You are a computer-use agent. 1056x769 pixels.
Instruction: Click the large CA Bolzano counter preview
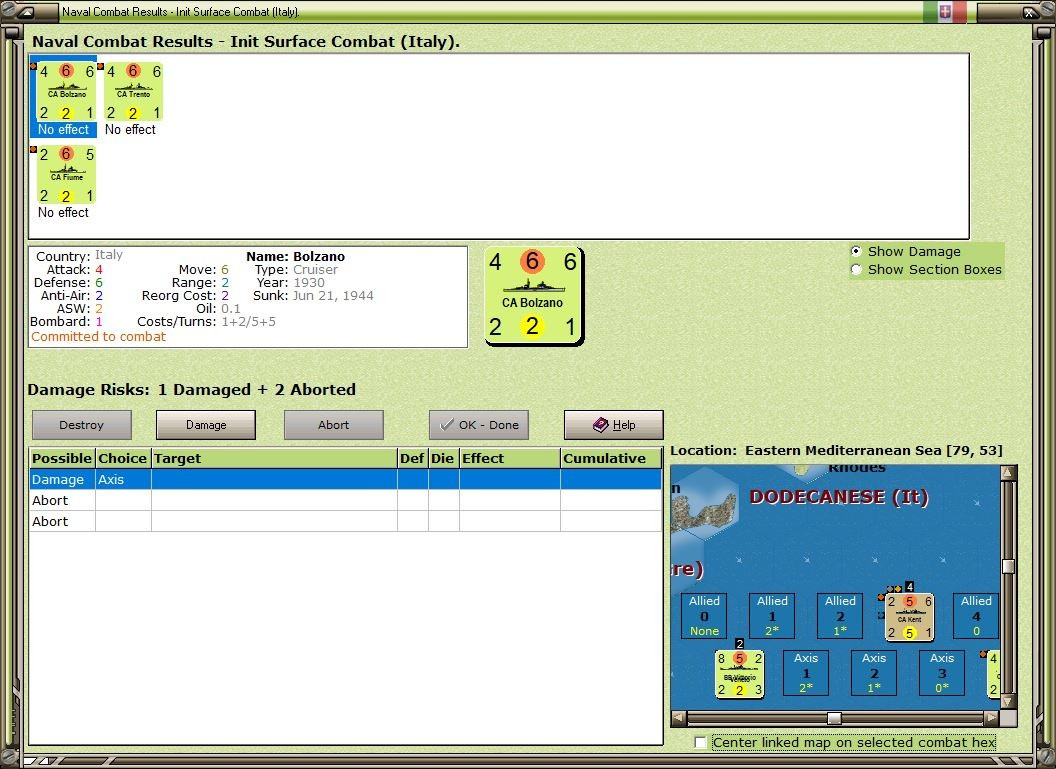[533, 296]
